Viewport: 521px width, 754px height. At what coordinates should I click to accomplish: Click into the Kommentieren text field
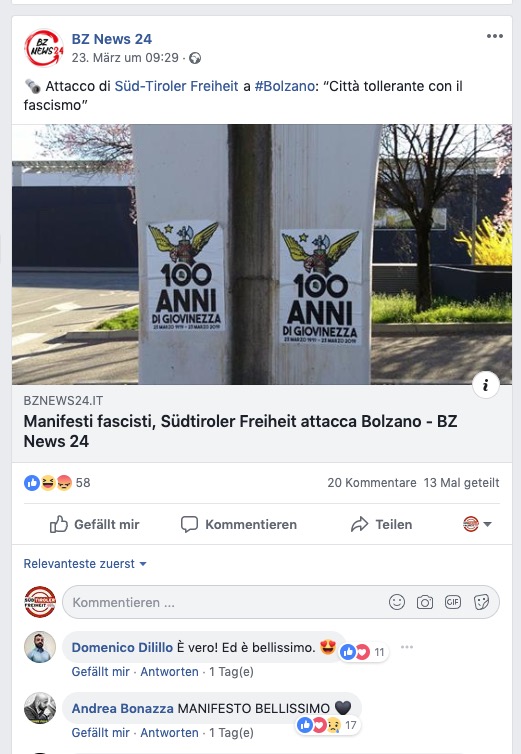224,602
